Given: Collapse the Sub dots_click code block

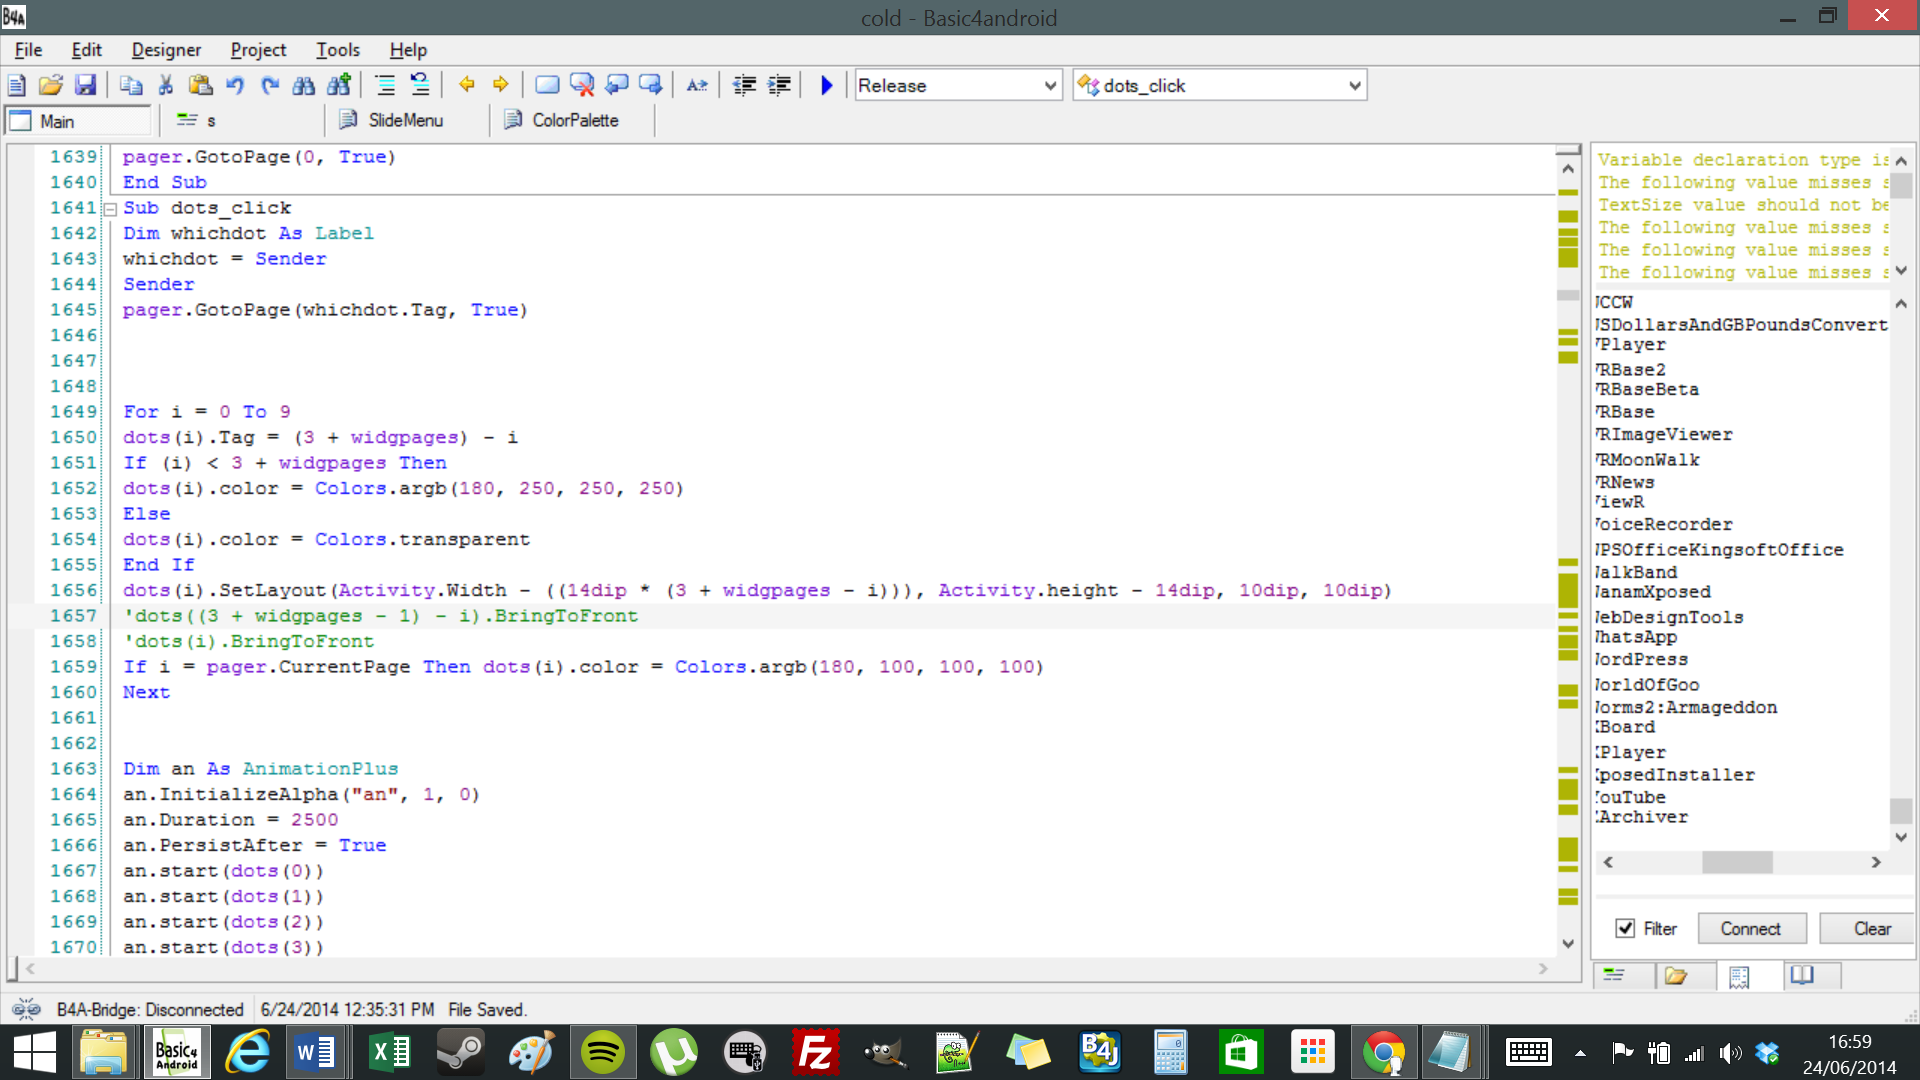Looking at the screenshot, I should pos(111,209).
